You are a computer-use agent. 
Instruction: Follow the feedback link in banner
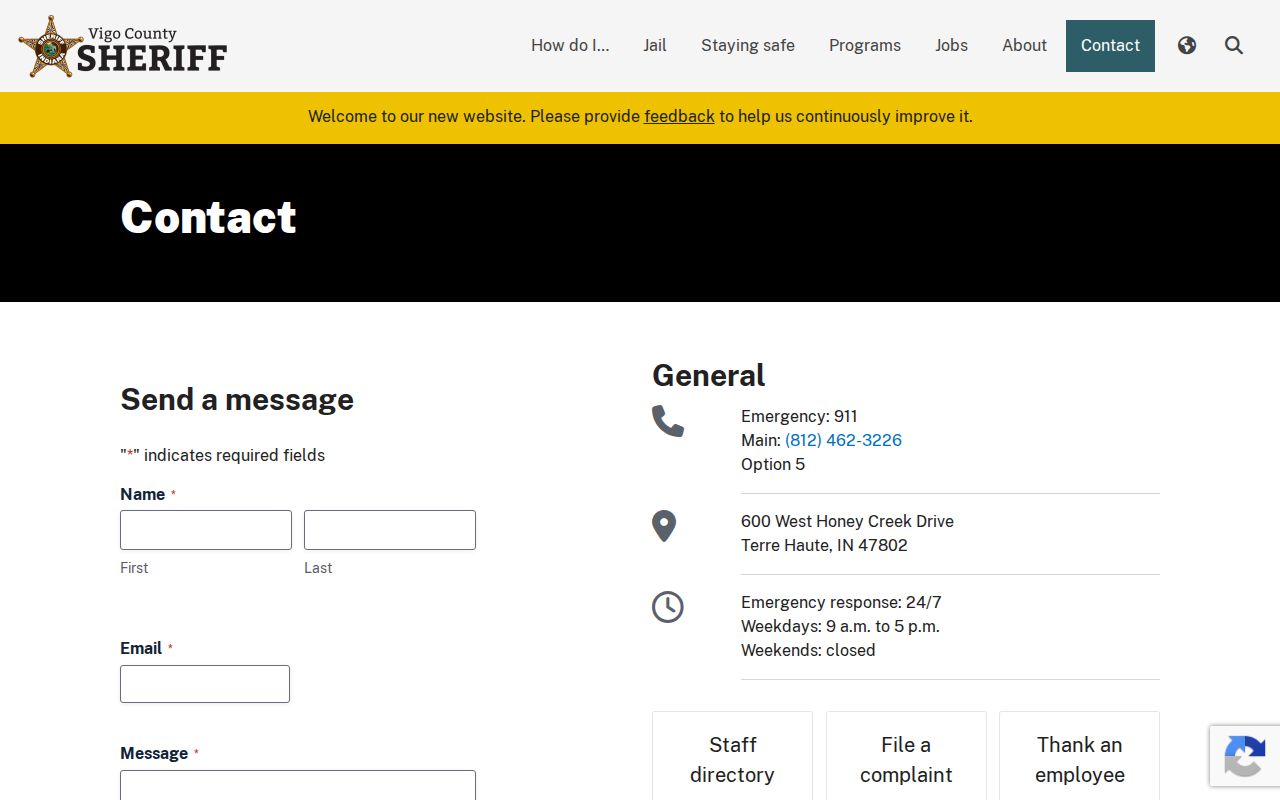click(679, 116)
